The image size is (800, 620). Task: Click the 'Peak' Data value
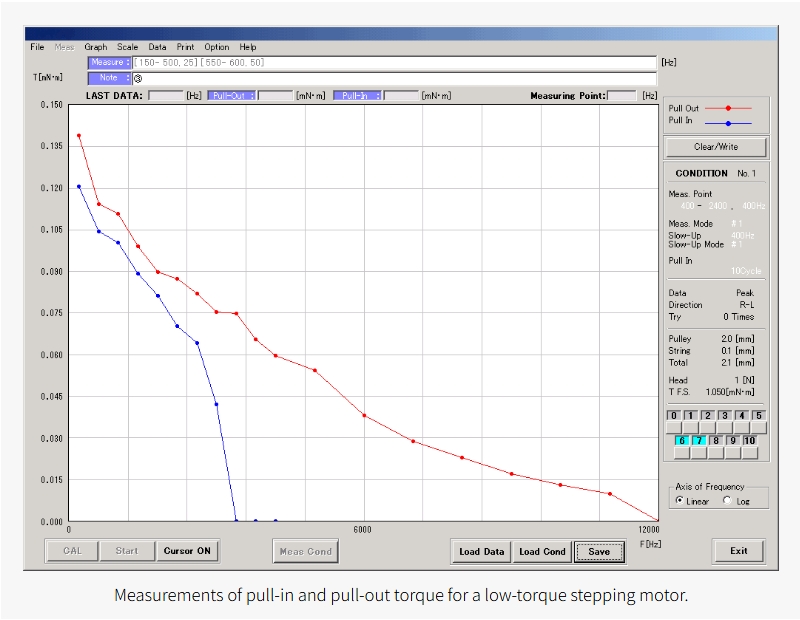pyautogui.click(x=745, y=293)
